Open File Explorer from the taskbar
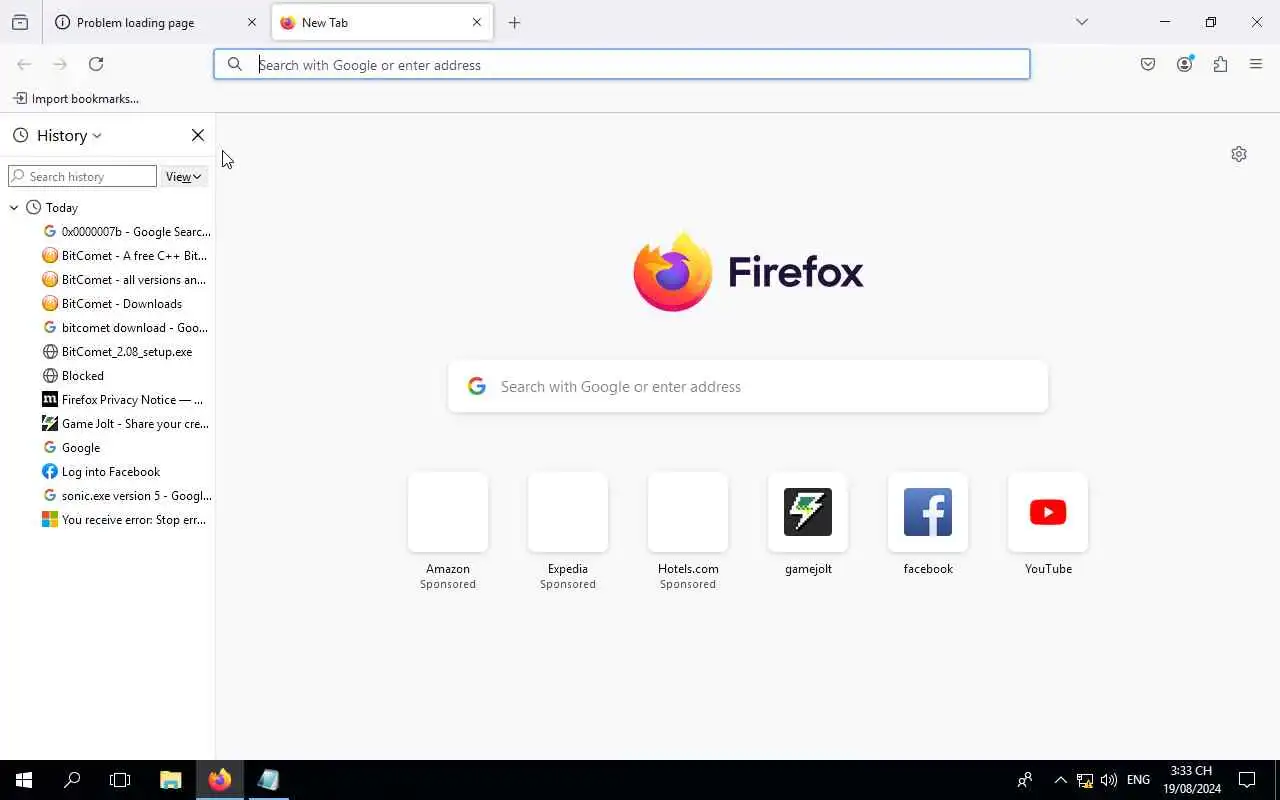 171,780
